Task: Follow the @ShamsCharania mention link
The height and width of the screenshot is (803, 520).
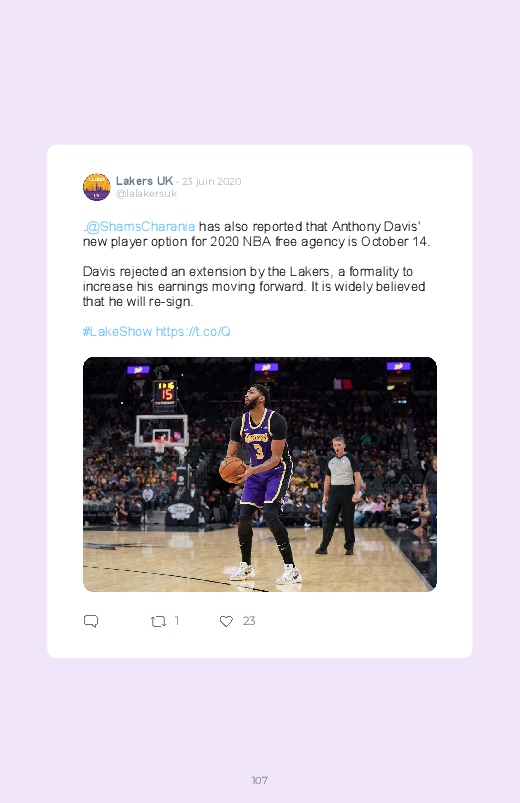Action: [x=140, y=226]
